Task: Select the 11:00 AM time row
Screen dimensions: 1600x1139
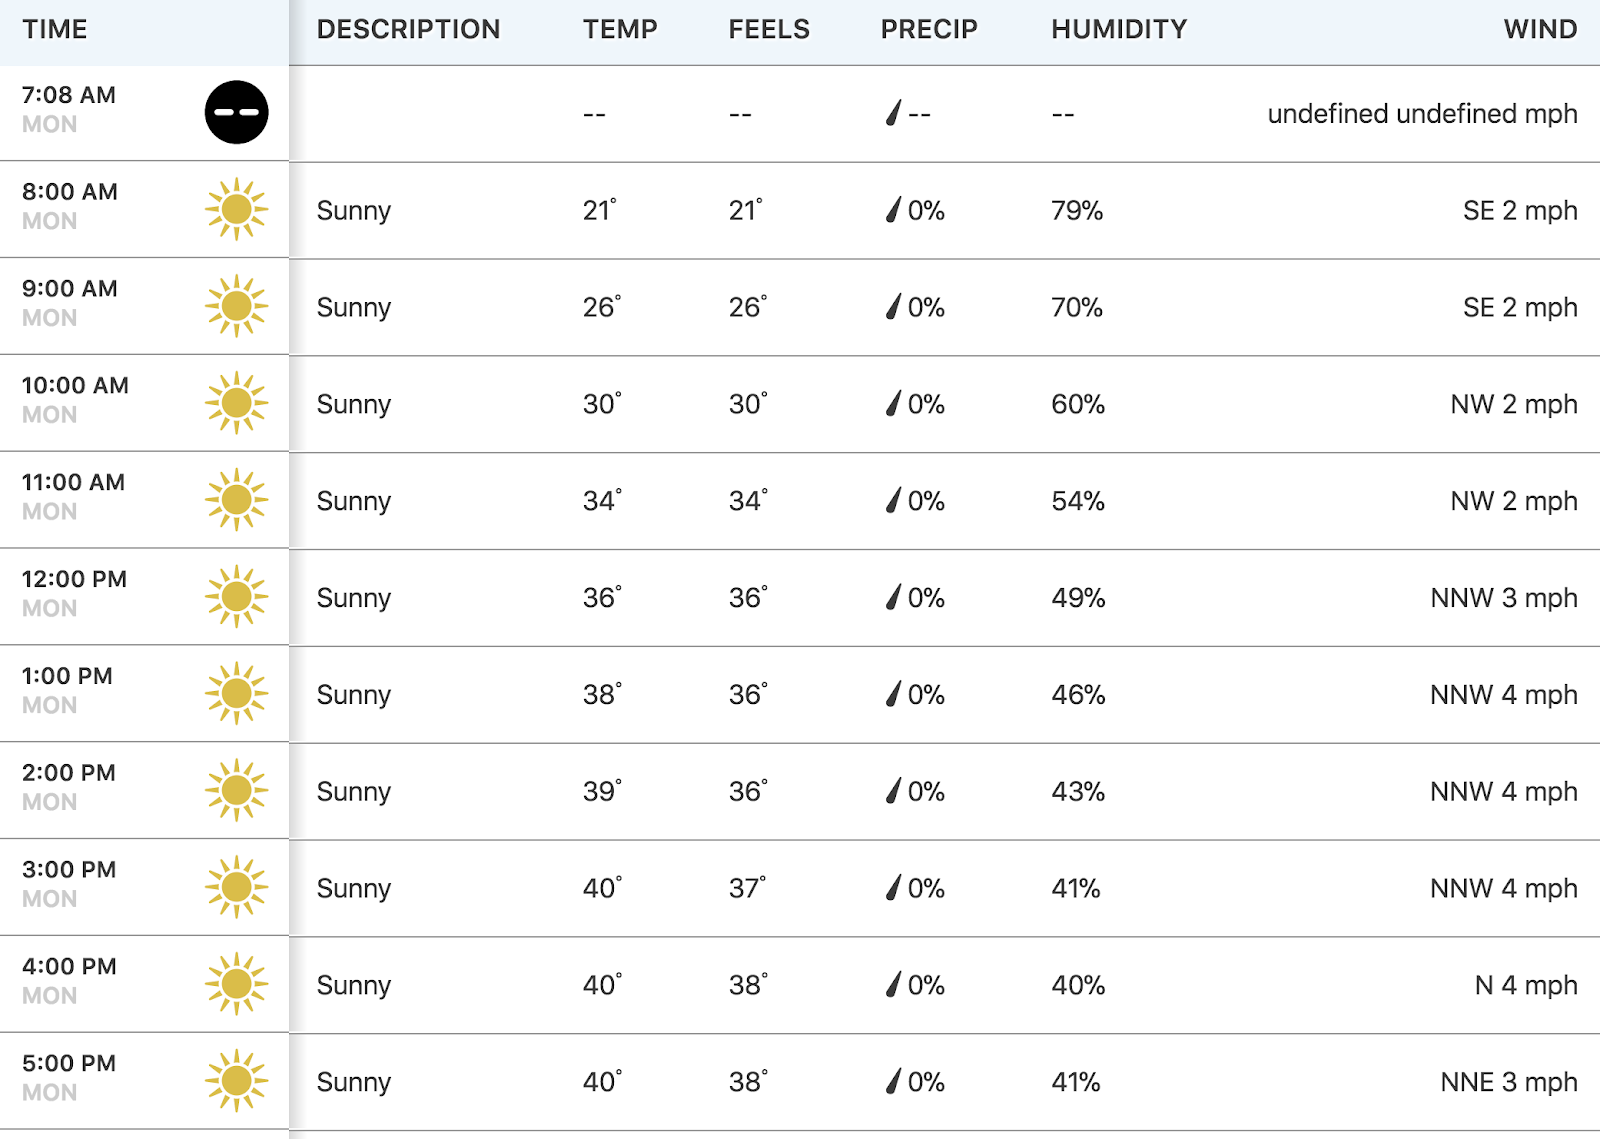Action: tap(800, 500)
